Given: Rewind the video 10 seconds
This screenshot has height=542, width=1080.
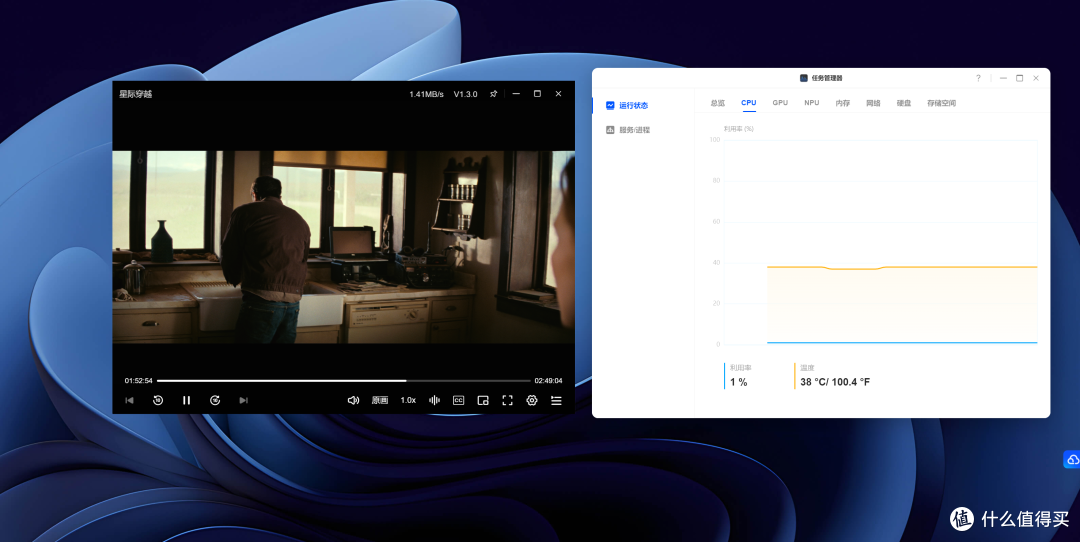Looking at the screenshot, I should tap(158, 400).
